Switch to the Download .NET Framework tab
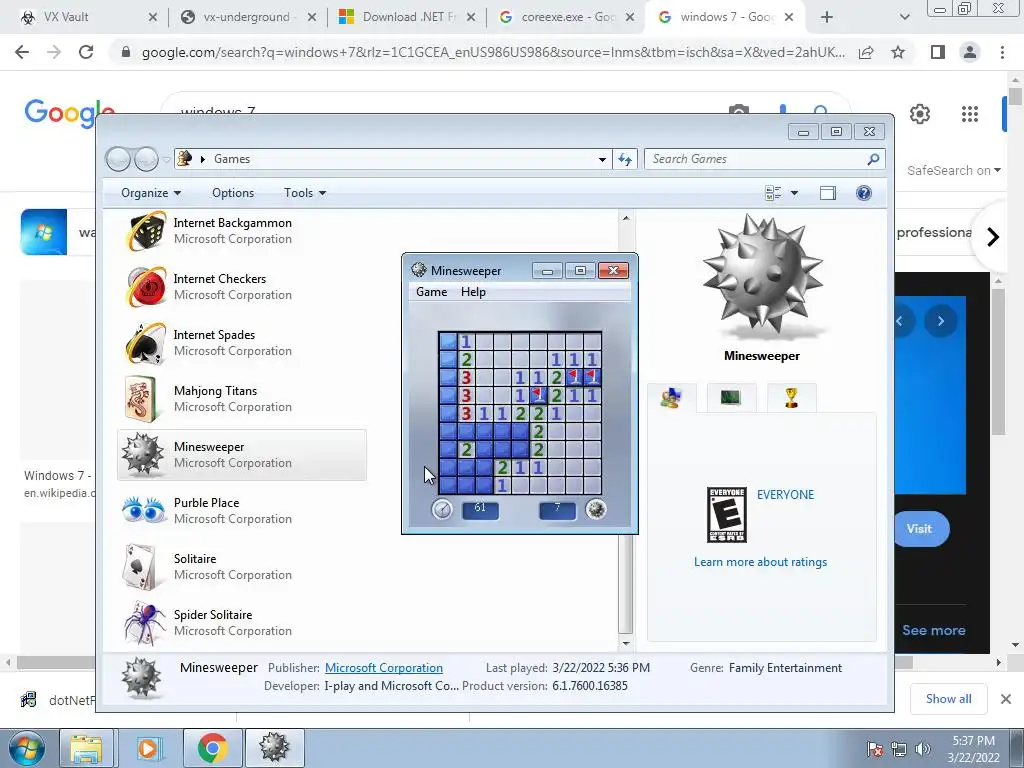This screenshot has width=1024, height=768. tap(409, 17)
